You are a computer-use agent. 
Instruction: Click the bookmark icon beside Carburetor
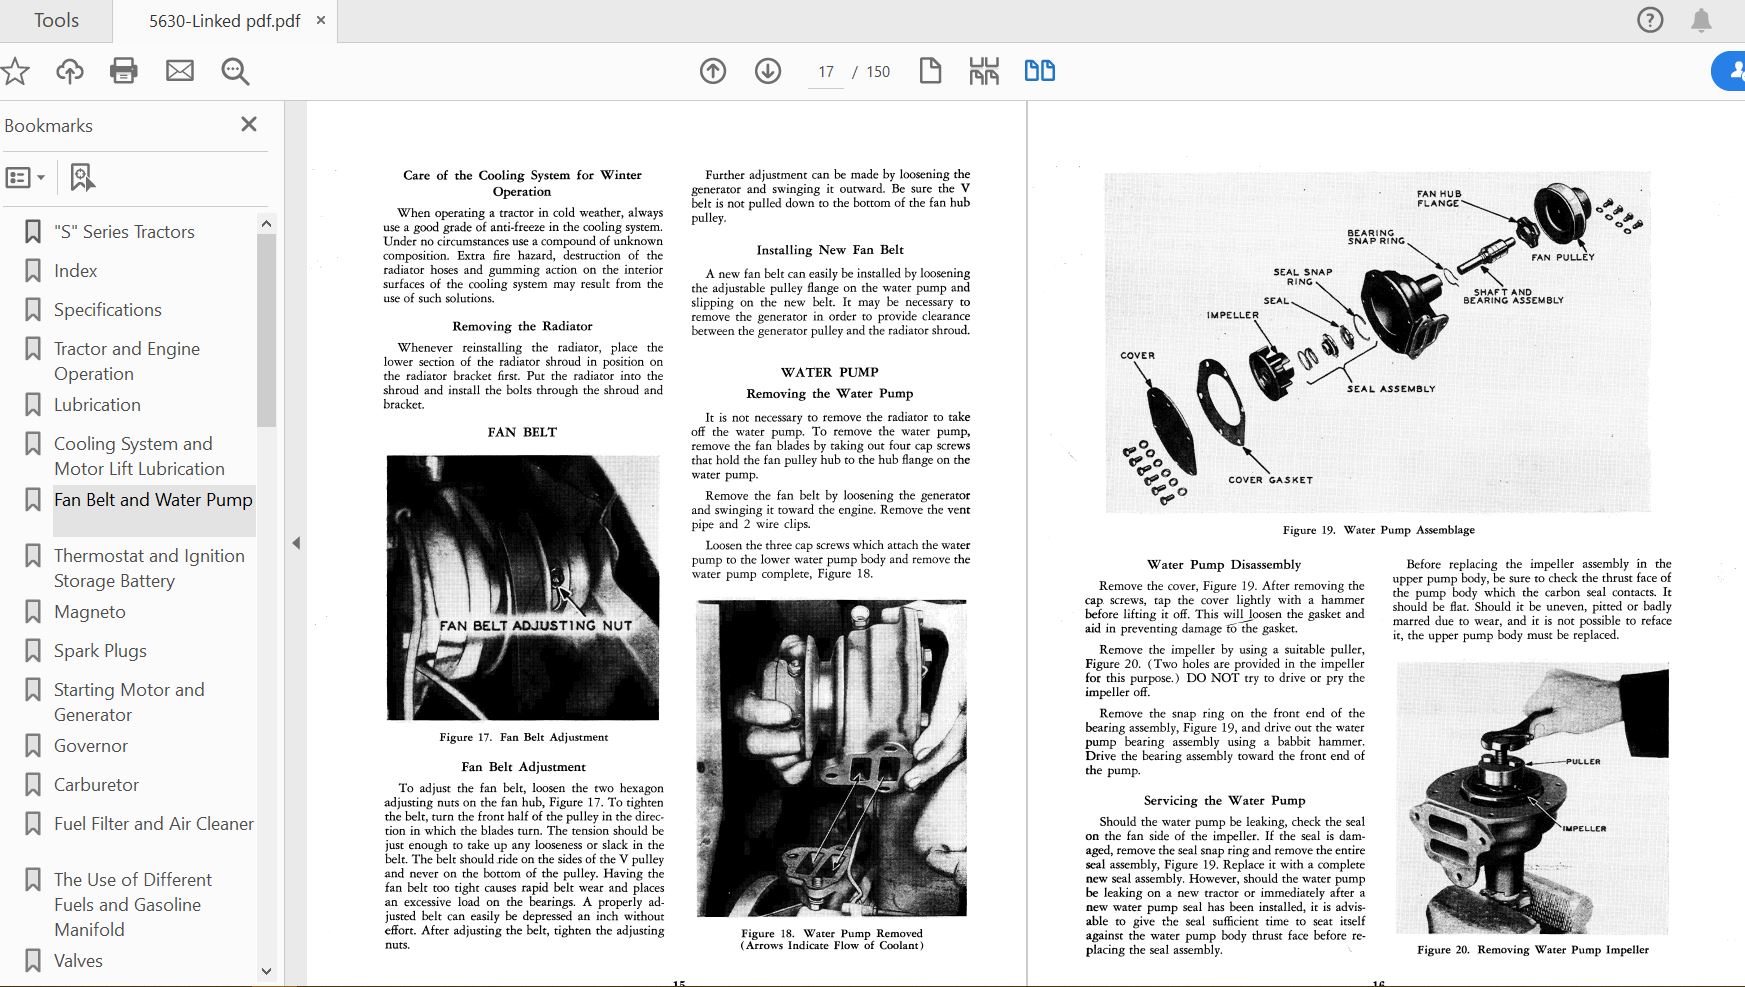[33, 785]
